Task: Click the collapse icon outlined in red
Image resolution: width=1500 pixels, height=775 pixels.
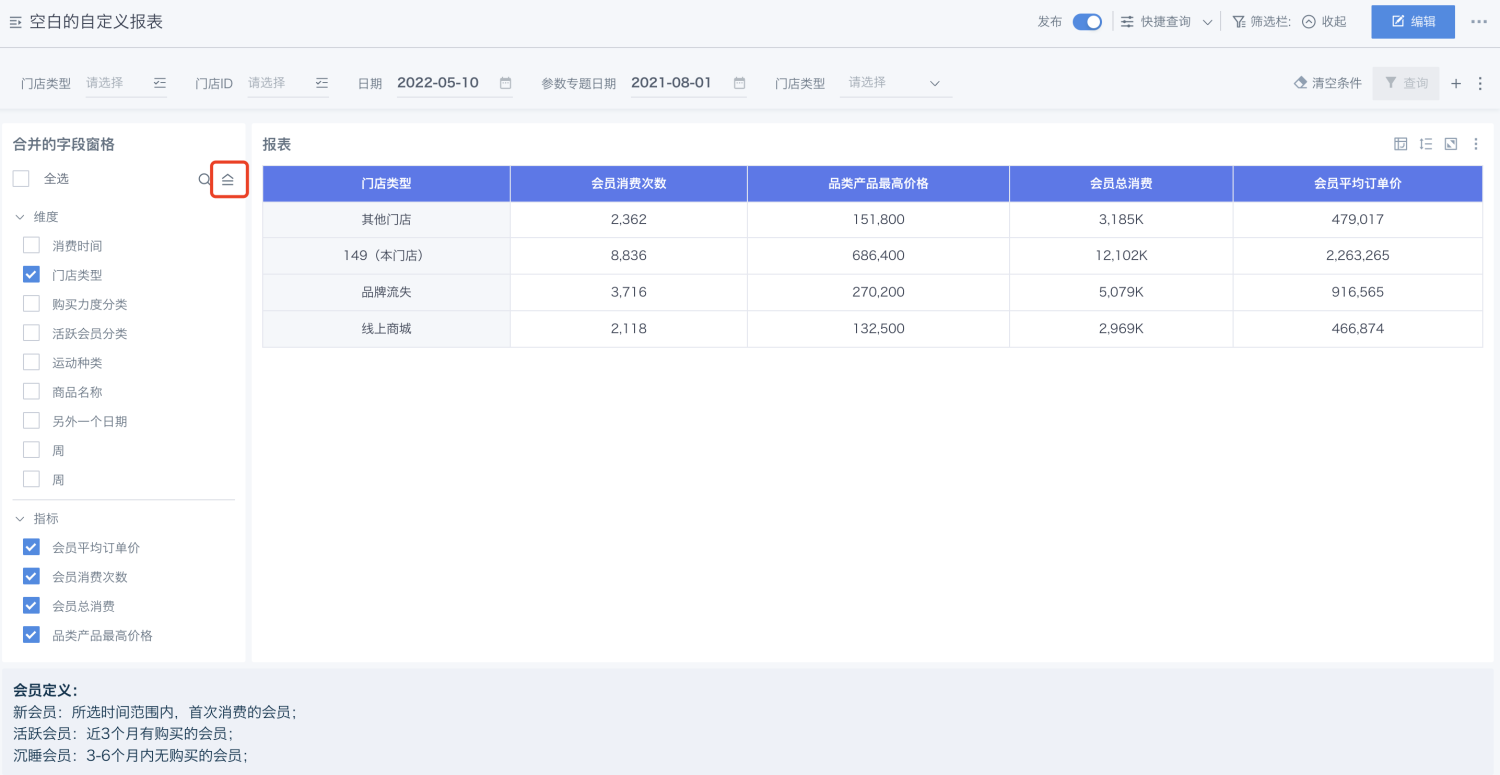Action: click(228, 180)
